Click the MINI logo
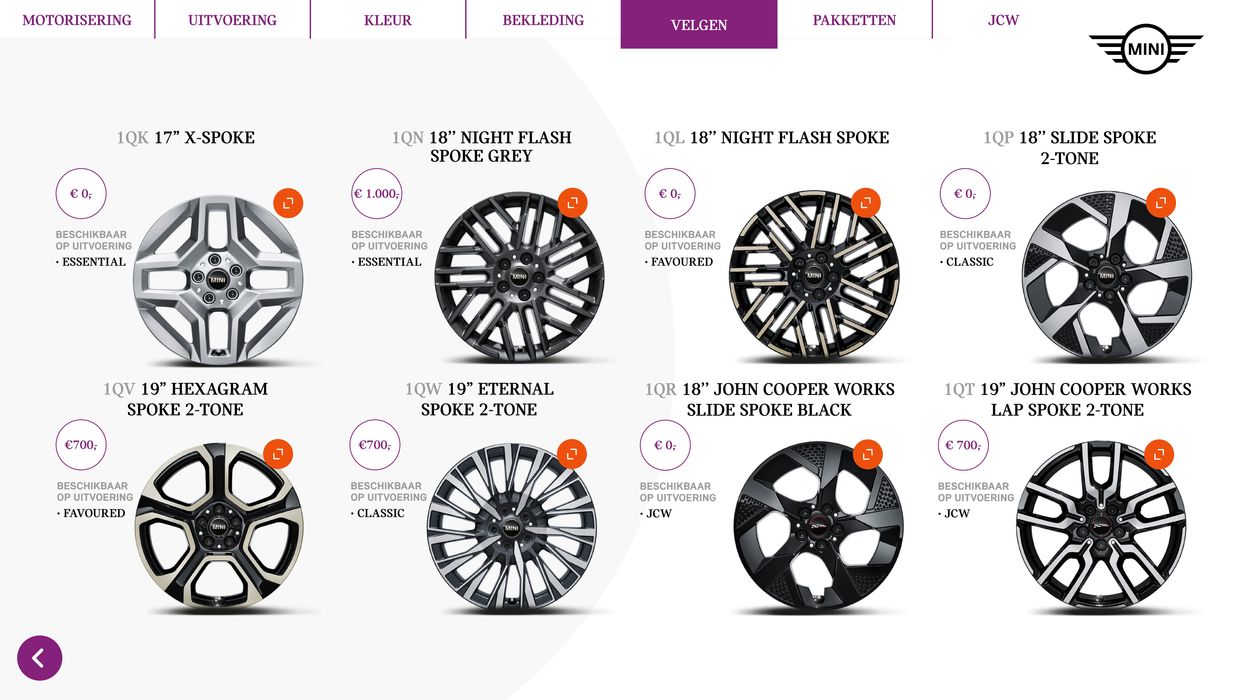This screenshot has width=1244, height=700. pyautogui.click(x=1145, y=48)
